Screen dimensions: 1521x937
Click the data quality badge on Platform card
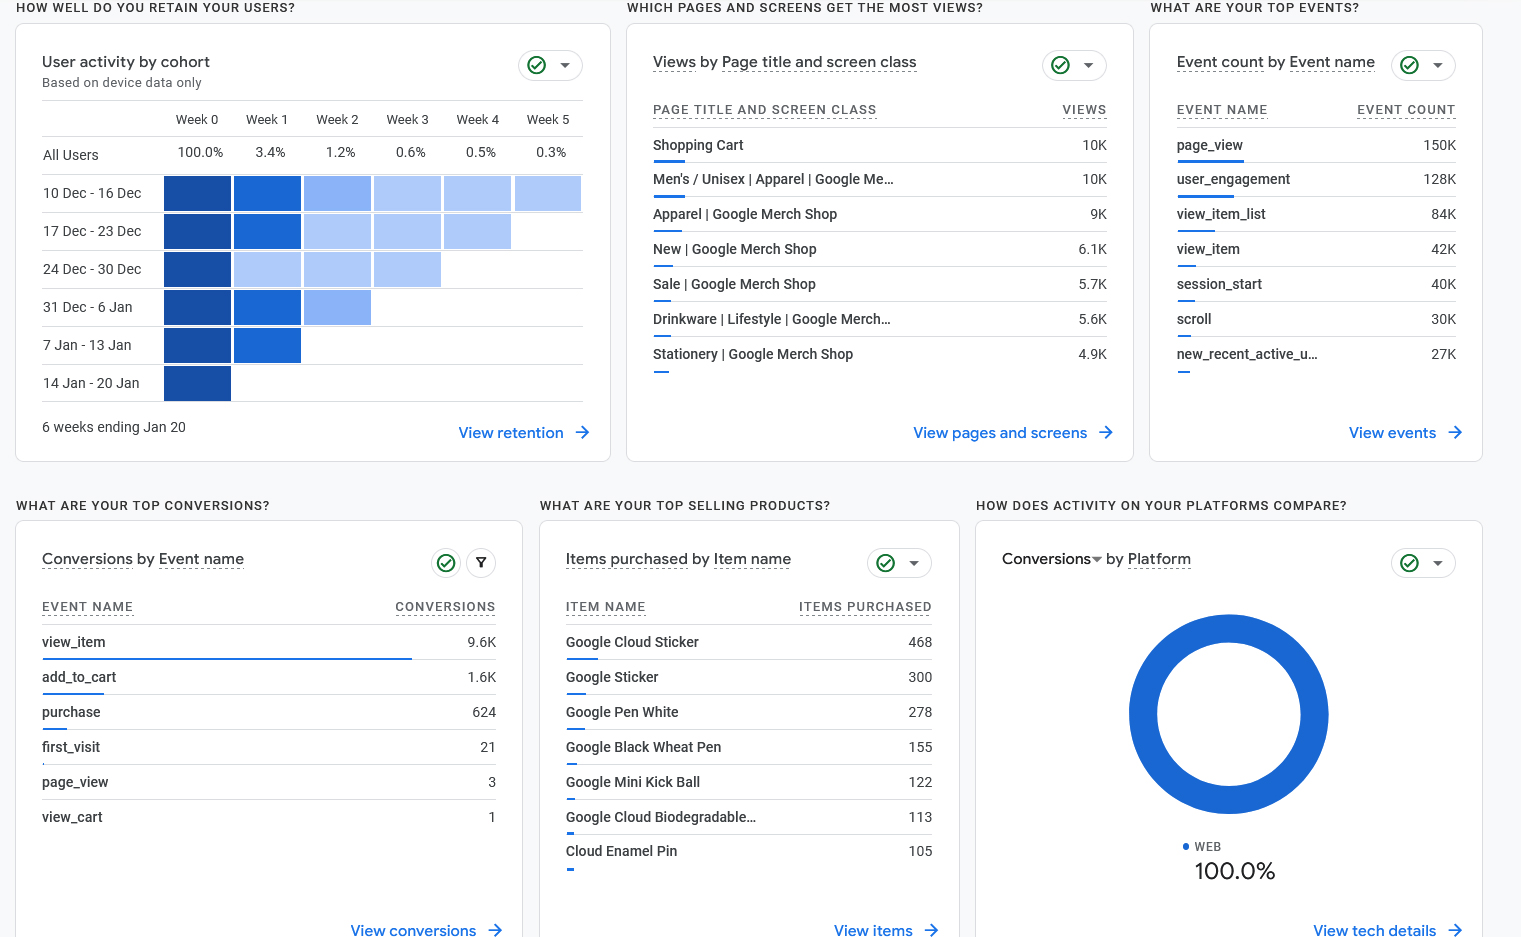click(x=1409, y=562)
